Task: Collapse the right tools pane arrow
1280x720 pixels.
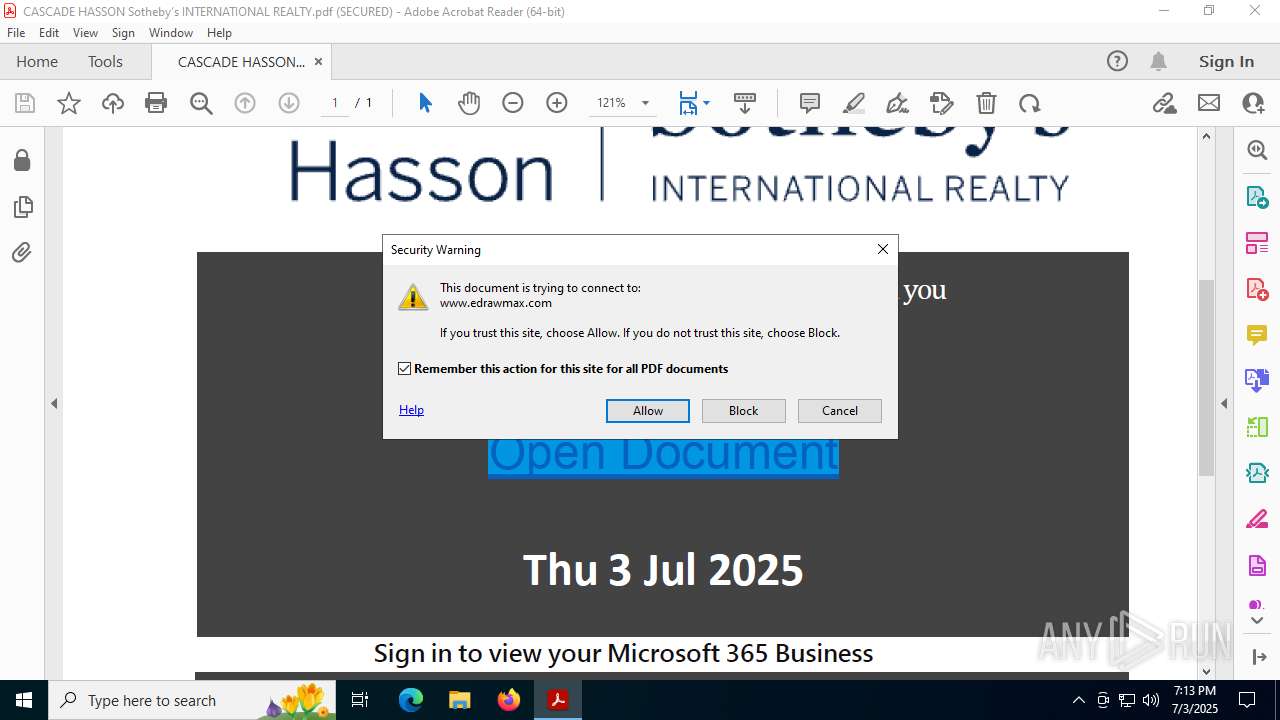Action: click(x=1224, y=404)
